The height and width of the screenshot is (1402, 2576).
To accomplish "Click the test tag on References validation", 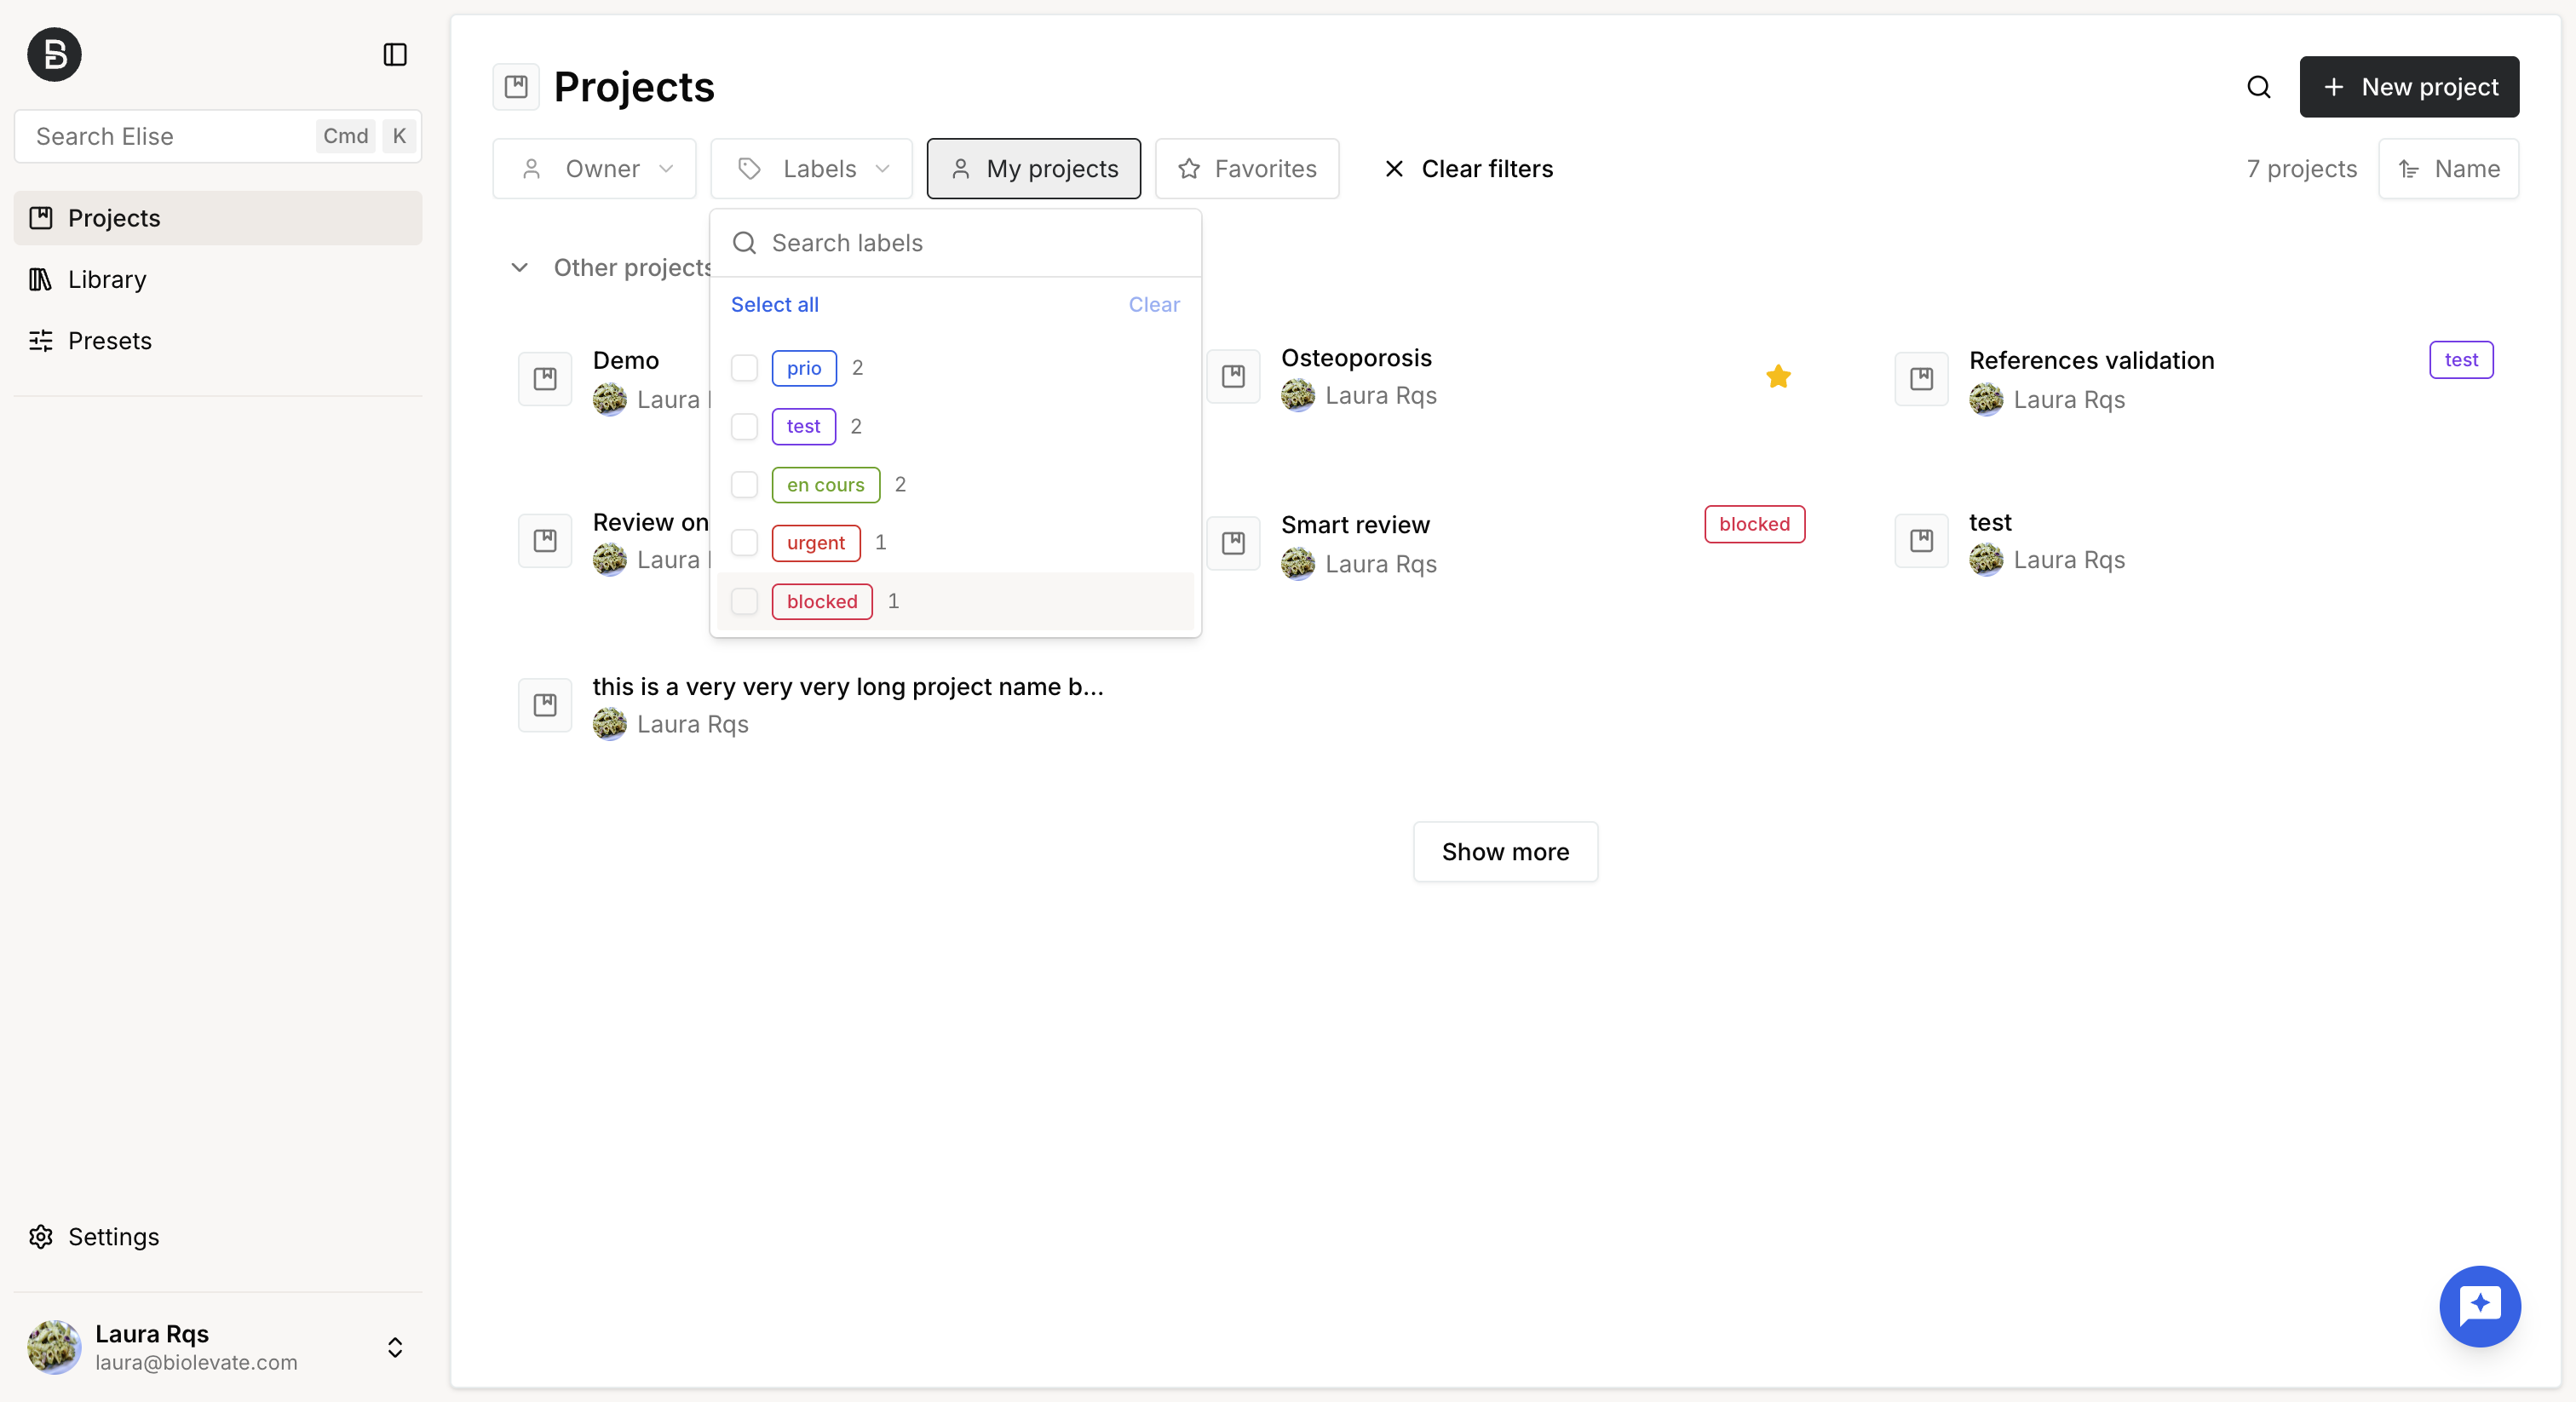I will (2461, 360).
